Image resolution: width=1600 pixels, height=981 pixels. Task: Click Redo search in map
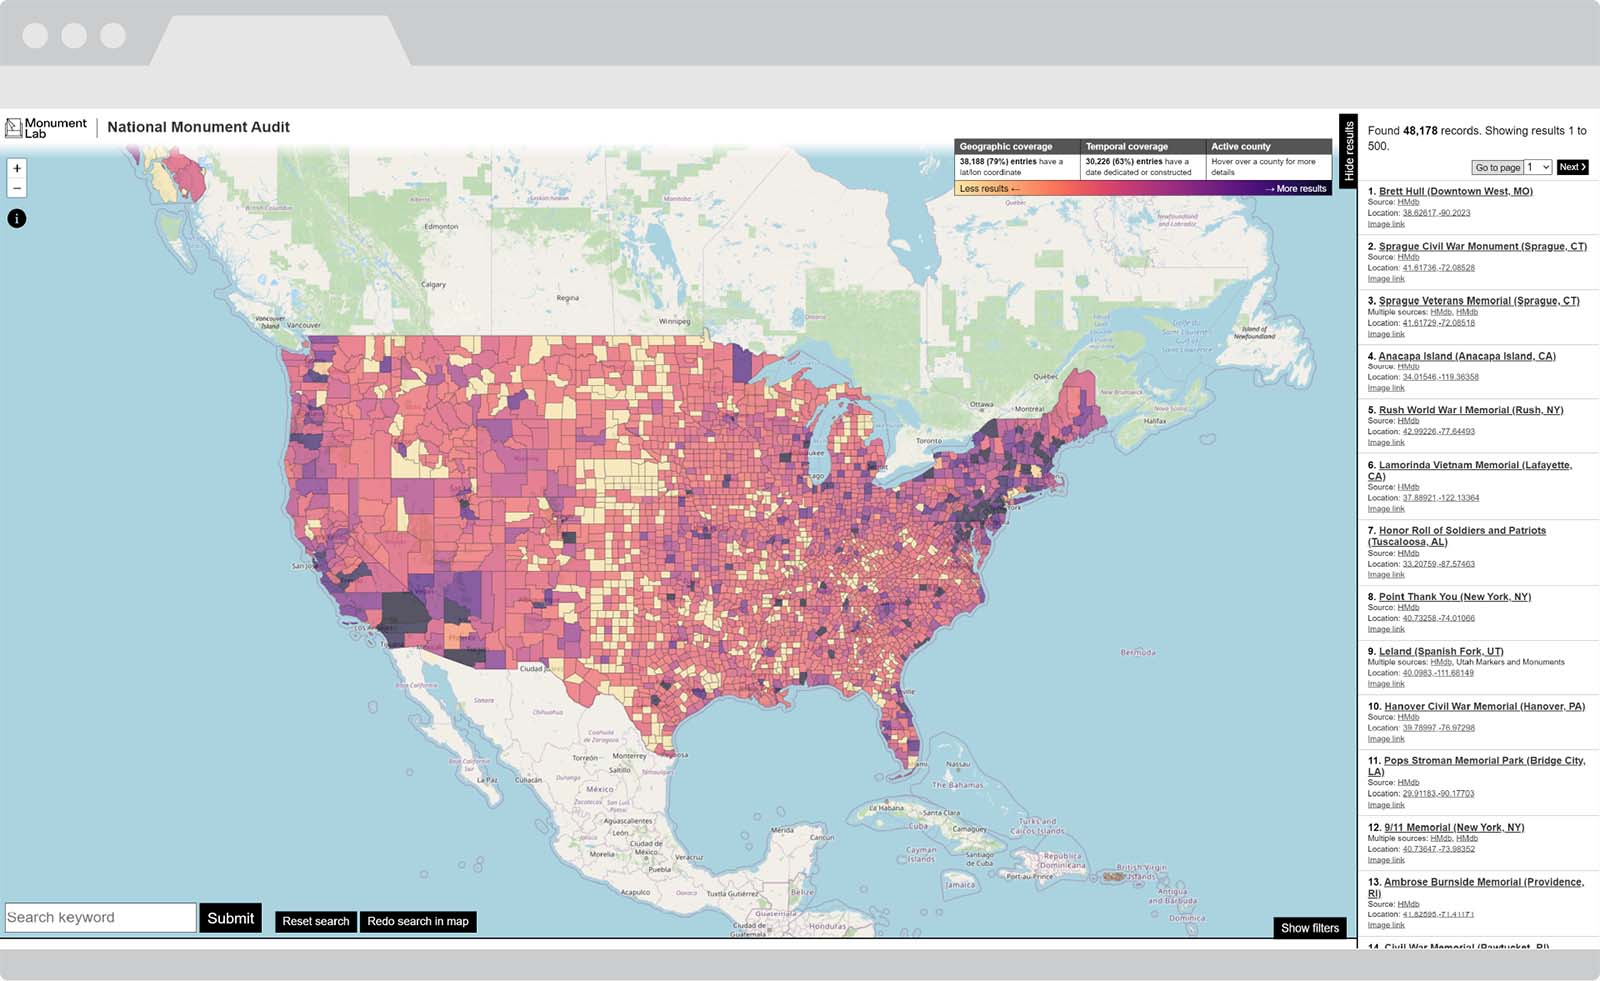pos(418,921)
